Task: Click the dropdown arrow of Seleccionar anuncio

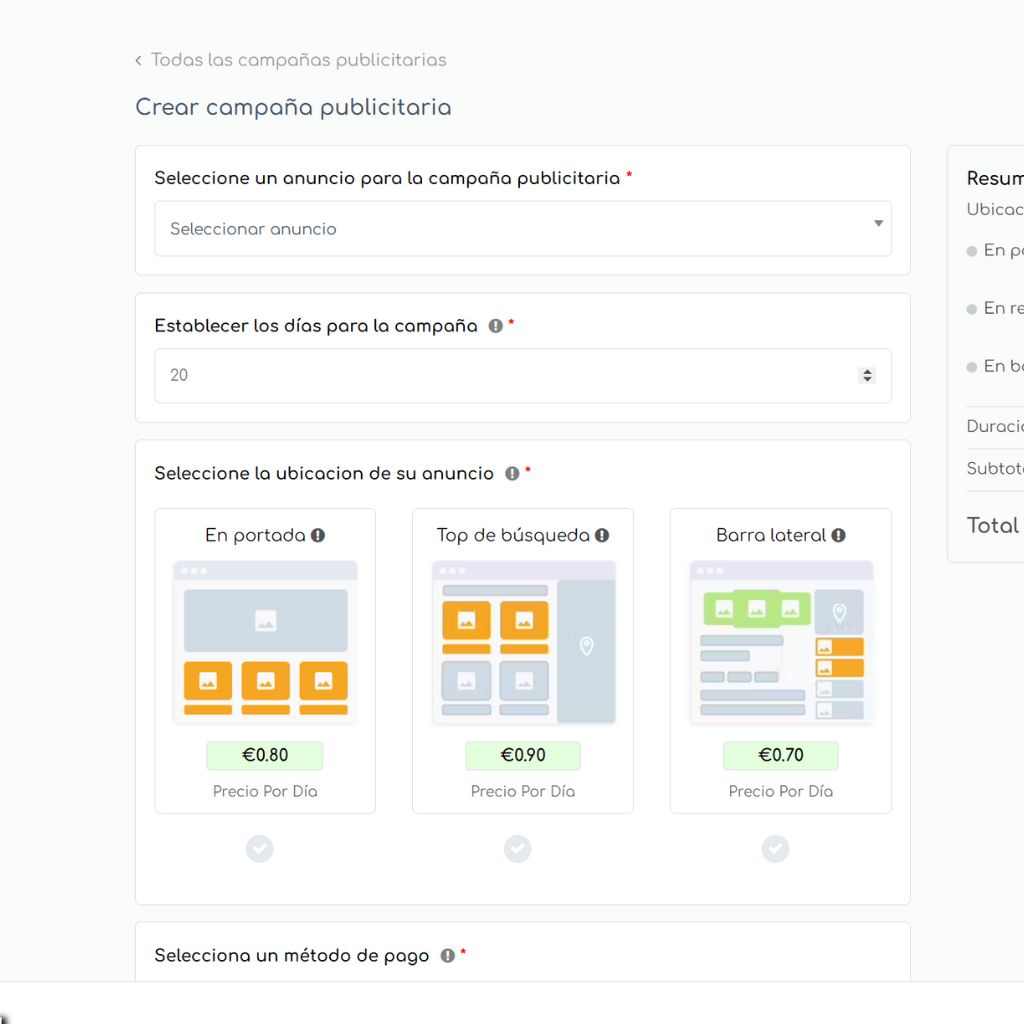Action: [878, 223]
